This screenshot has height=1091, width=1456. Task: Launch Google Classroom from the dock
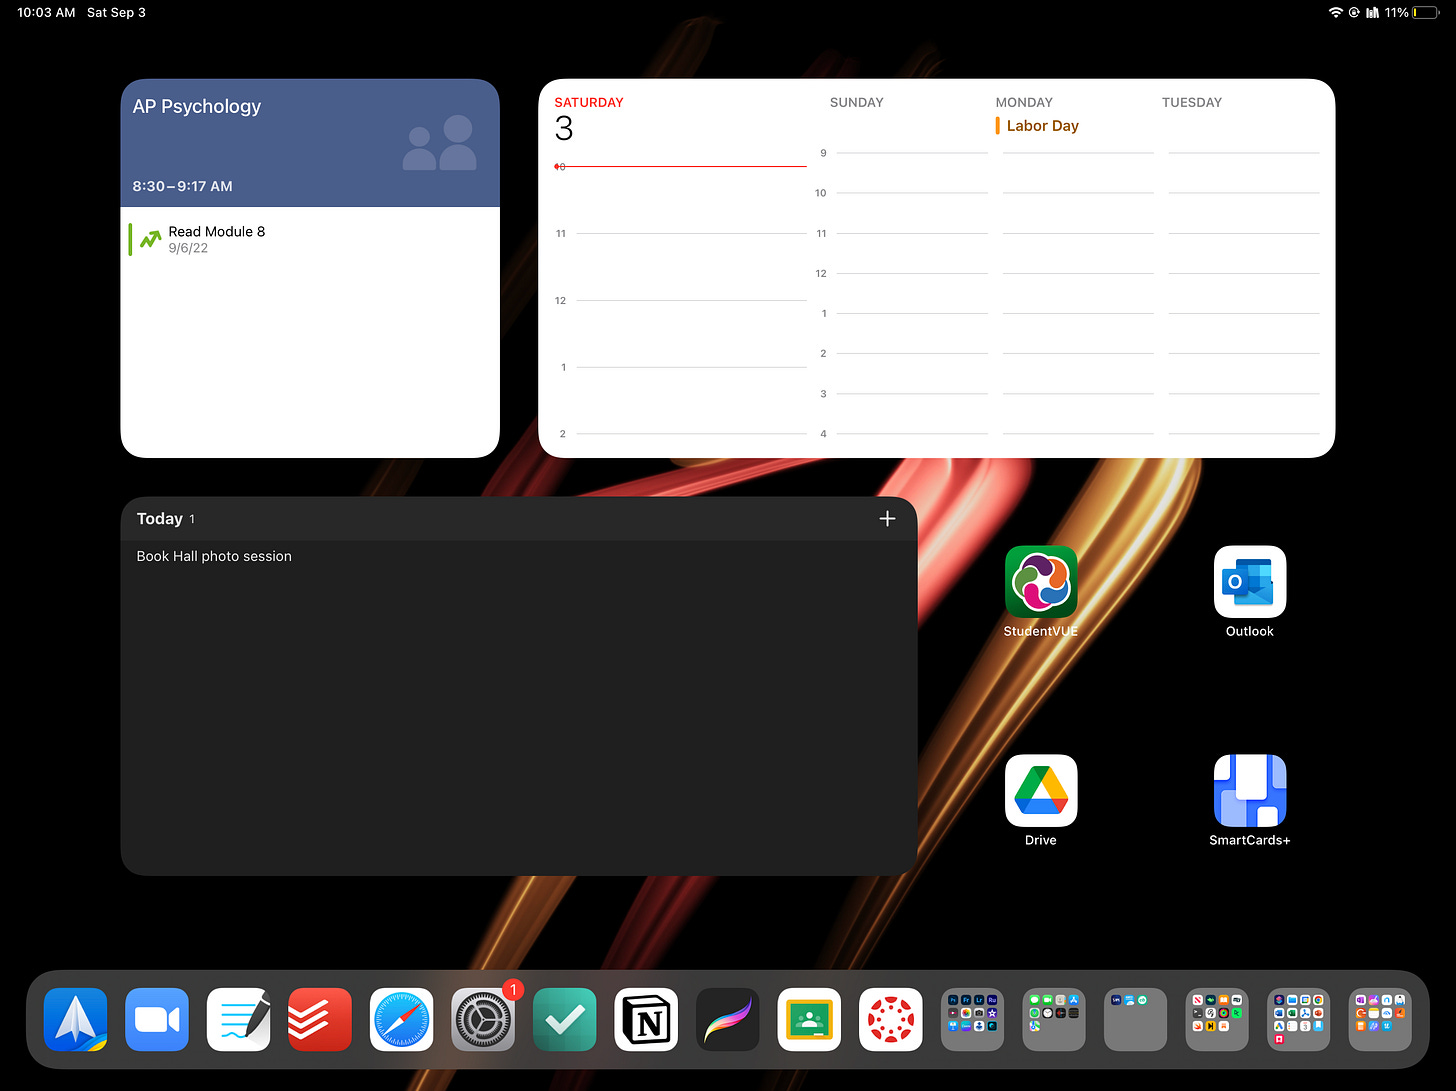809,1019
